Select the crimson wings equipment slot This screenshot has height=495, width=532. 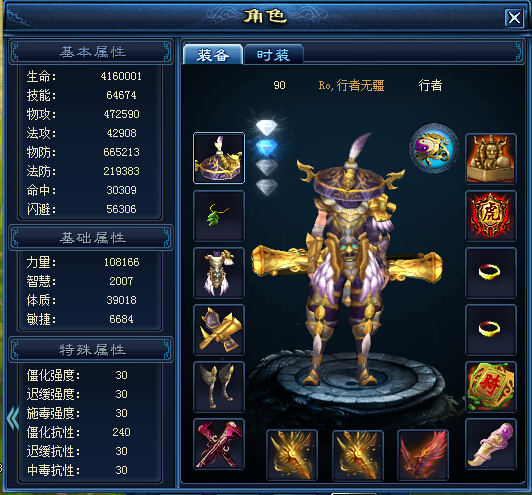pyautogui.click(x=423, y=455)
